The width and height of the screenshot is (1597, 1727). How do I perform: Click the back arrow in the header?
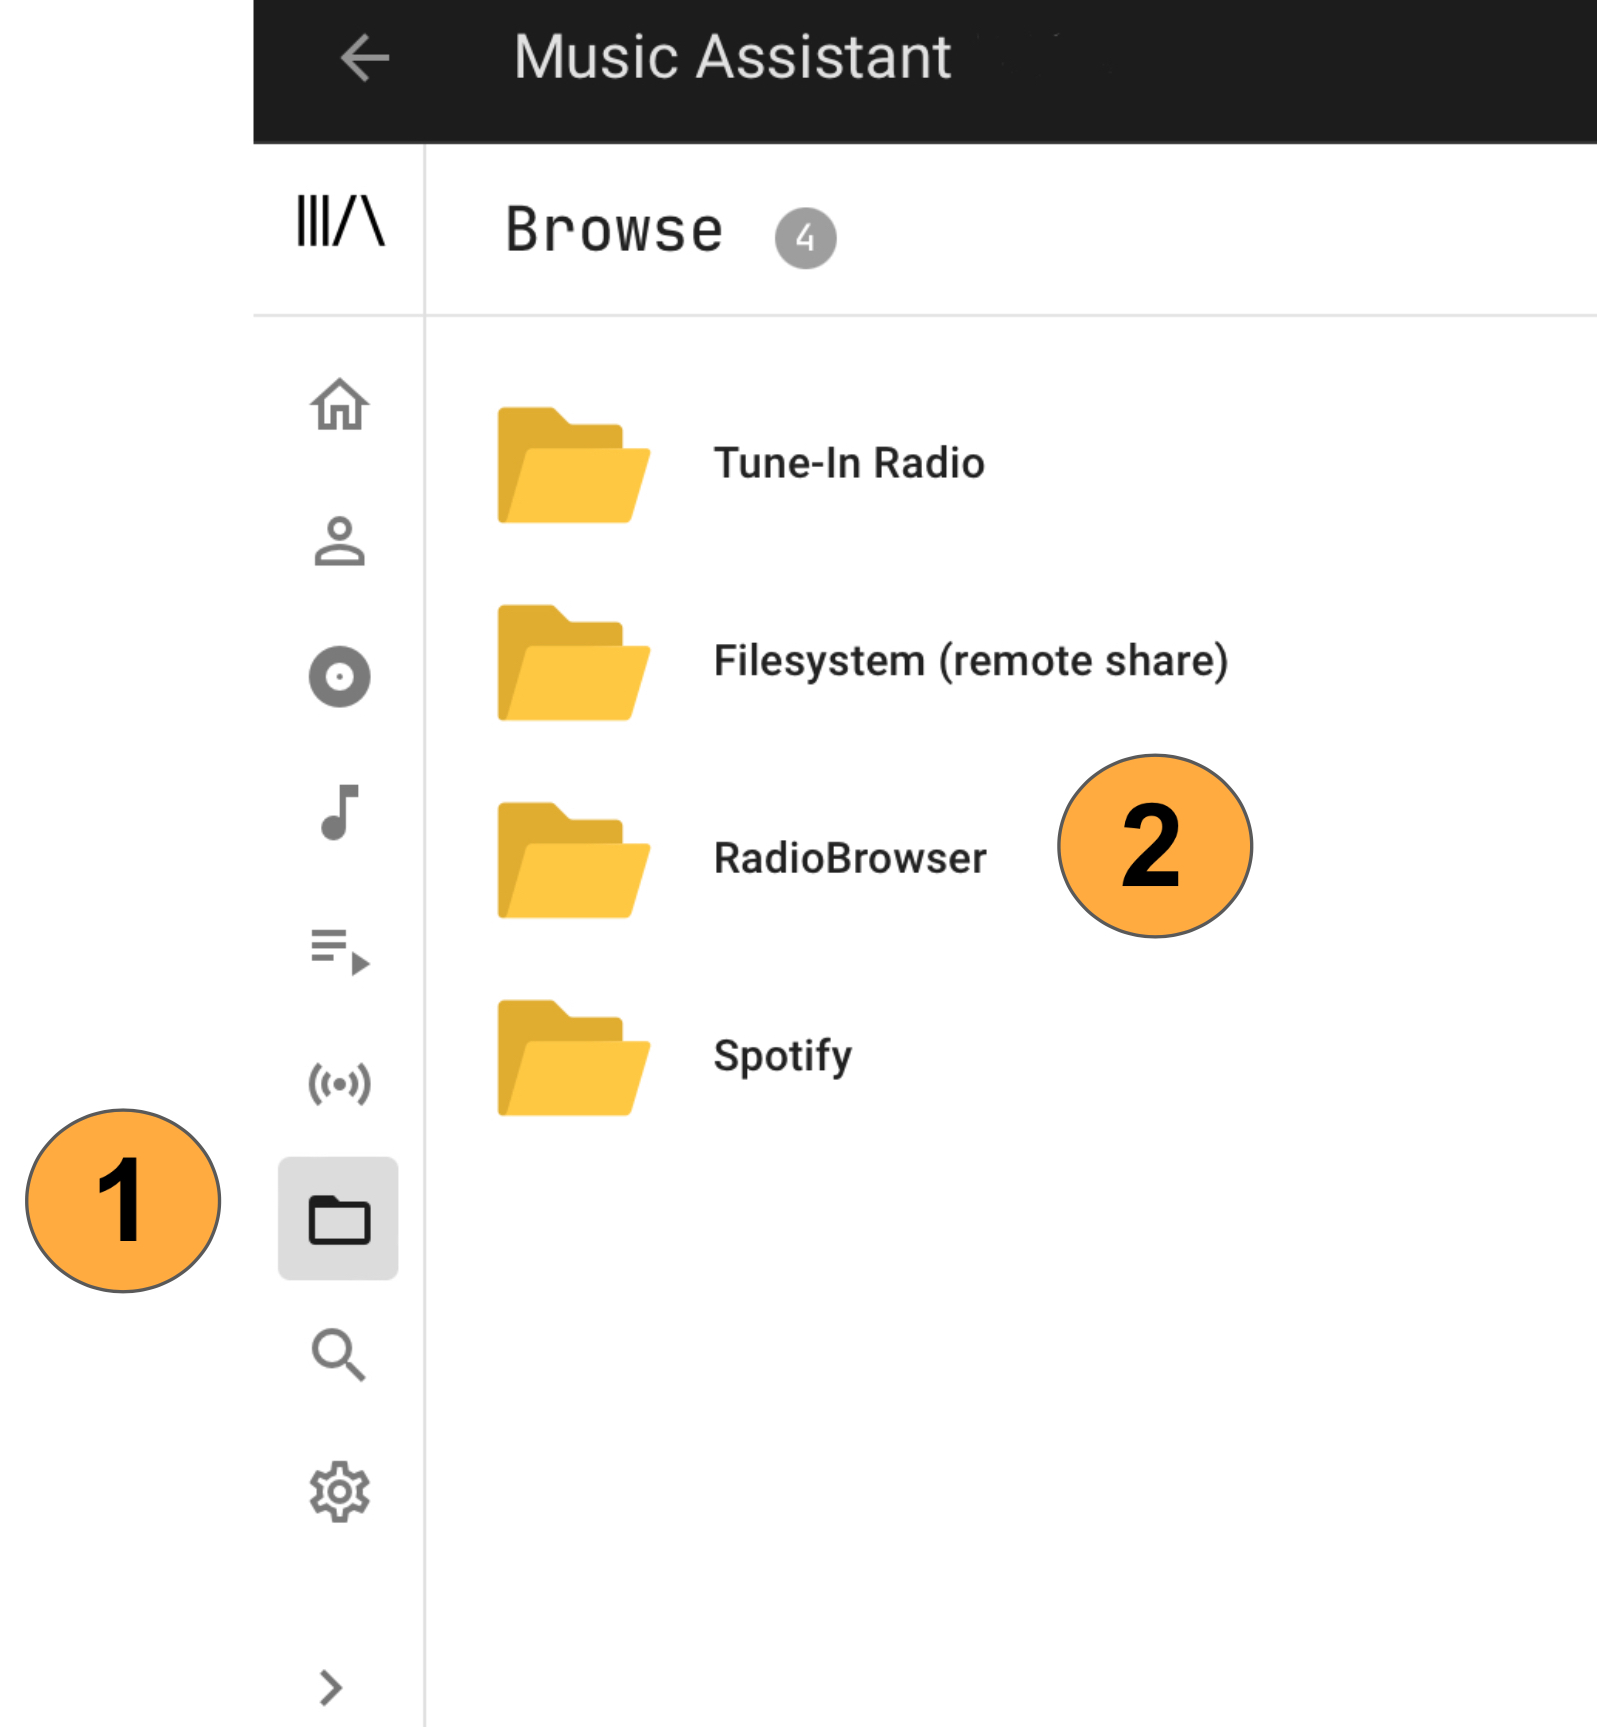(363, 57)
